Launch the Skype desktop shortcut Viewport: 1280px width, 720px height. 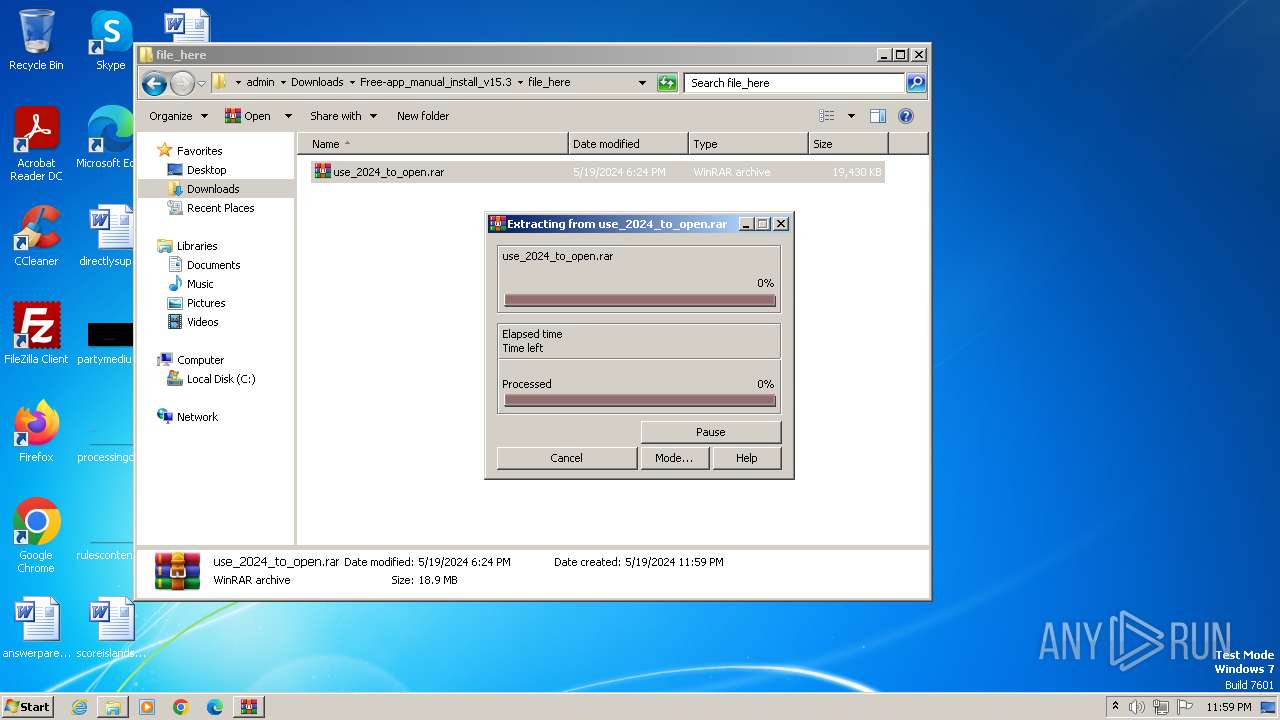point(110,41)
